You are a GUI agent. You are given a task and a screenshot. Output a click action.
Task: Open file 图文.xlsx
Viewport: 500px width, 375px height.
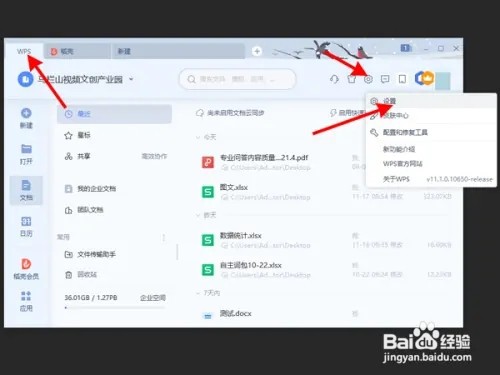[x=234, y=187]
